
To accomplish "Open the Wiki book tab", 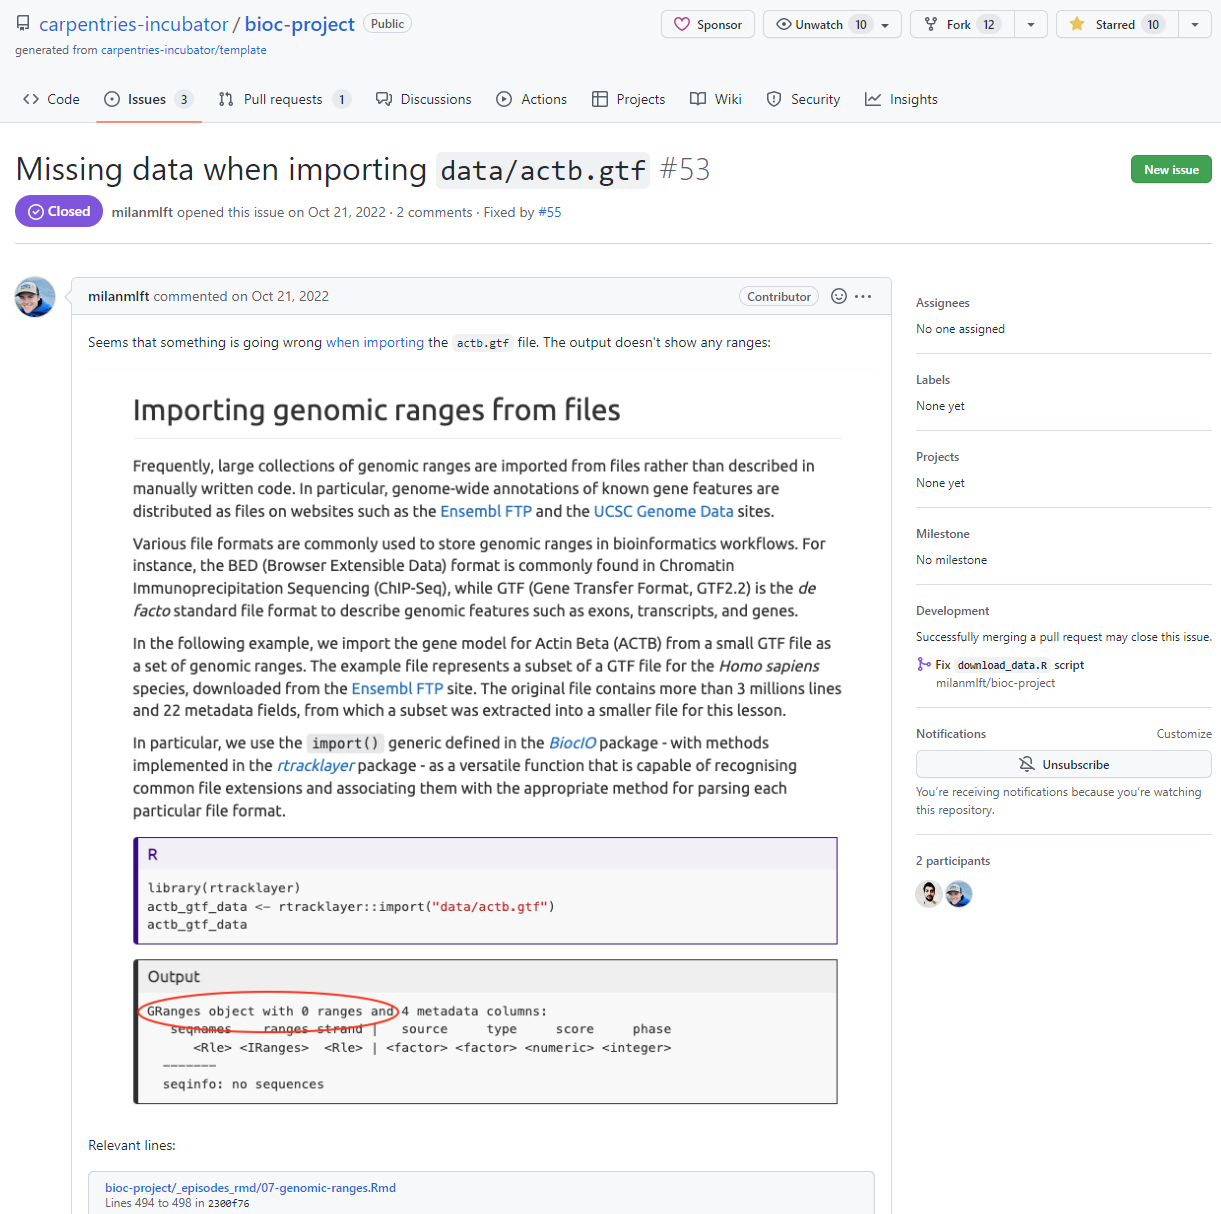I will 716,99.
